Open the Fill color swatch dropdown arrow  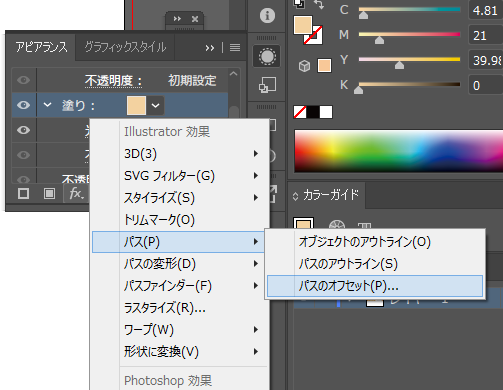155,106
